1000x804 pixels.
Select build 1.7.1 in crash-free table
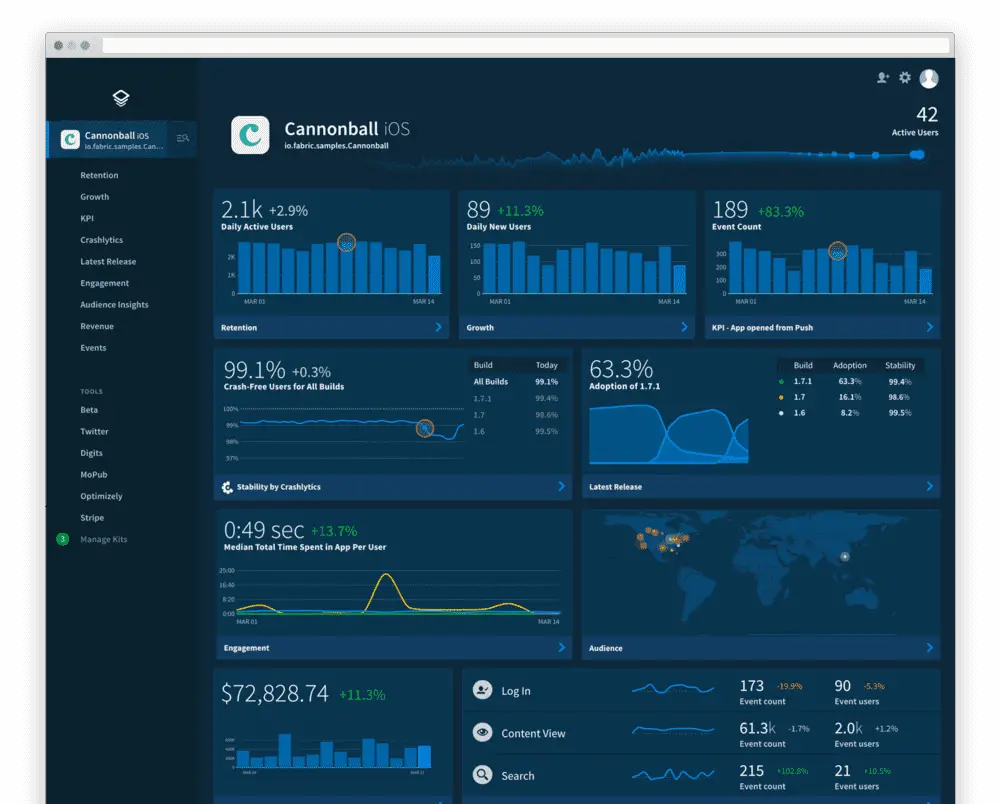click(515, 398)
